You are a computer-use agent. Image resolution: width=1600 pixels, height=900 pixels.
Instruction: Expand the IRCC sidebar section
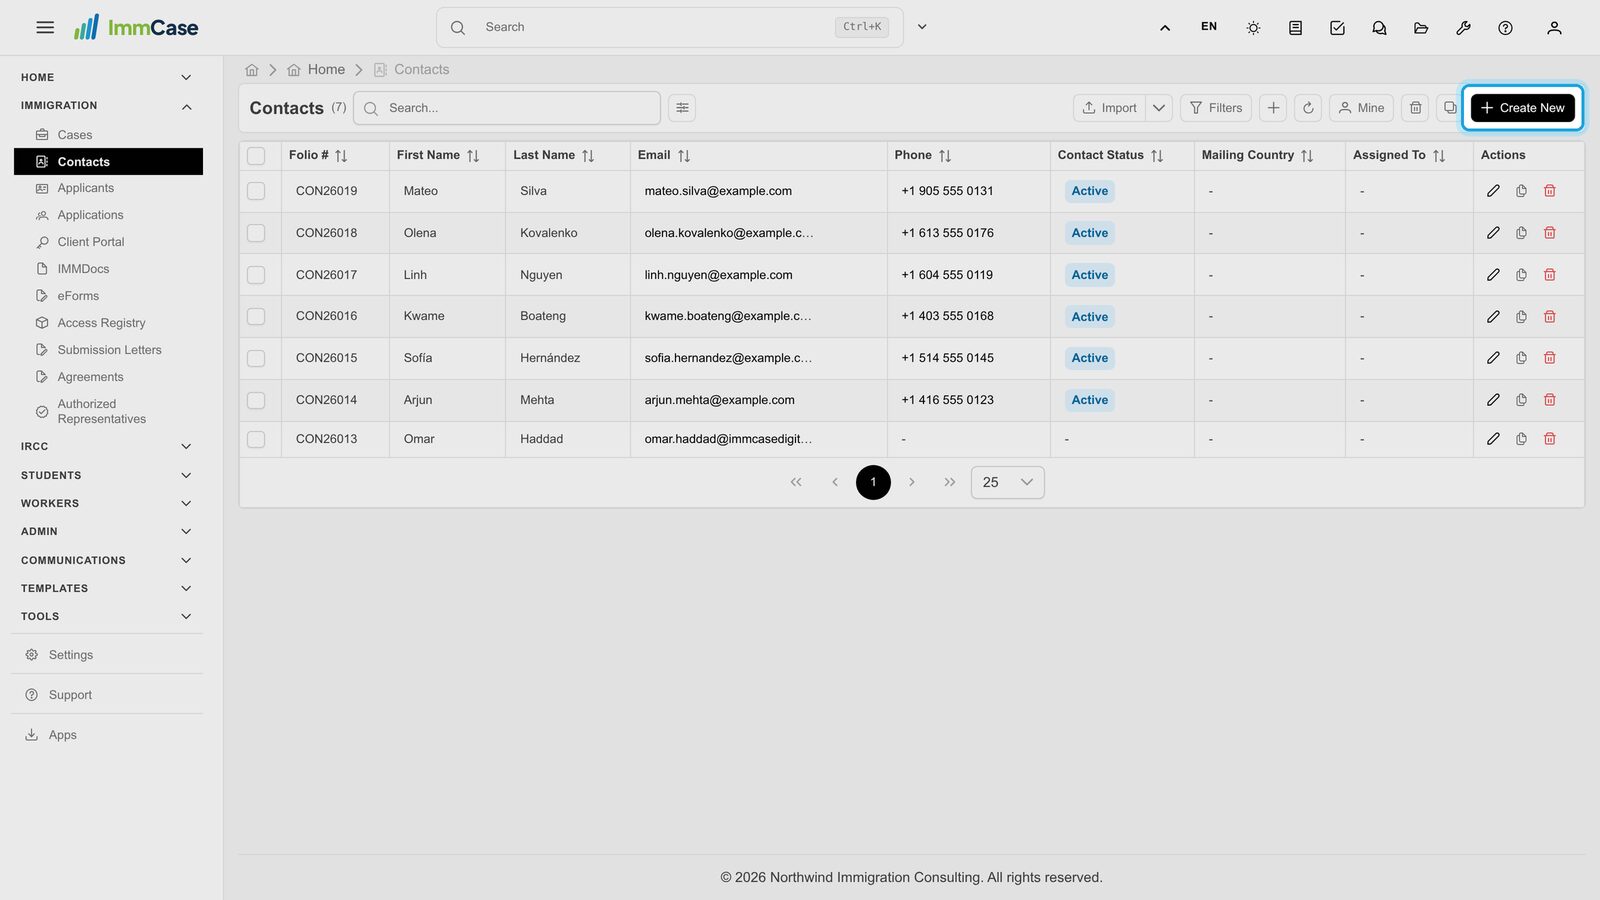click(107, 447)
